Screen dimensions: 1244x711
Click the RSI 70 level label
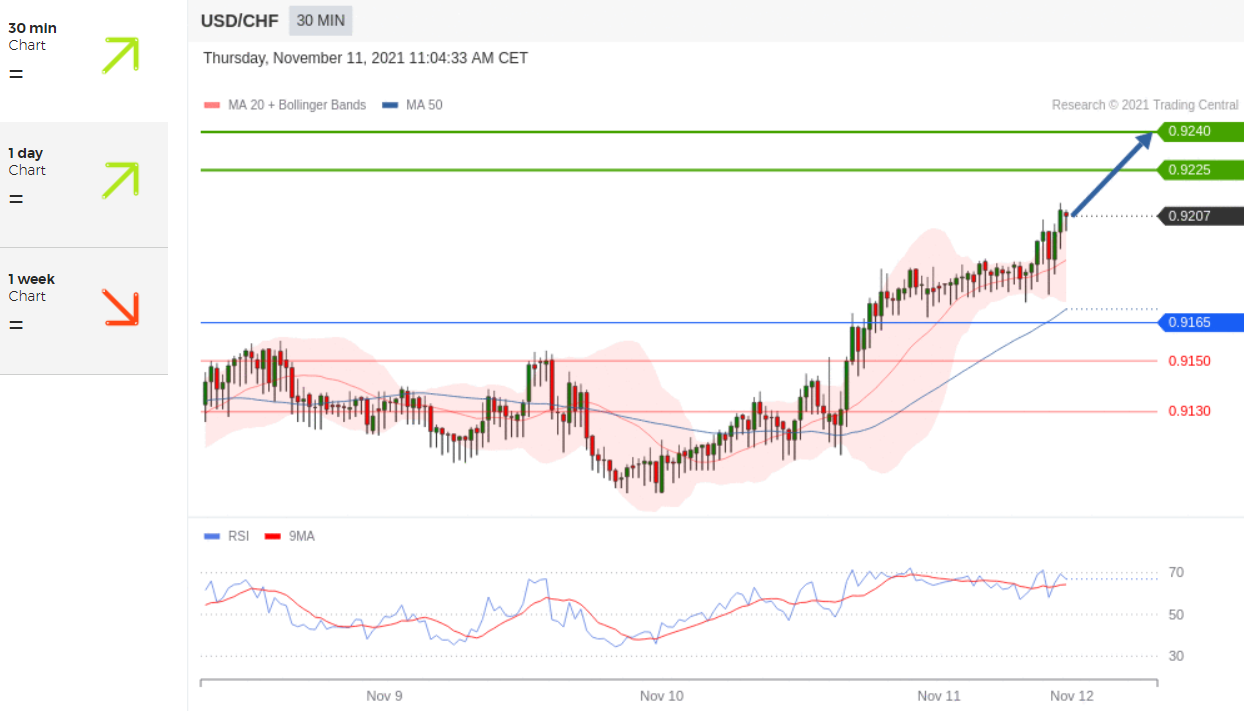coord(1176,573)
